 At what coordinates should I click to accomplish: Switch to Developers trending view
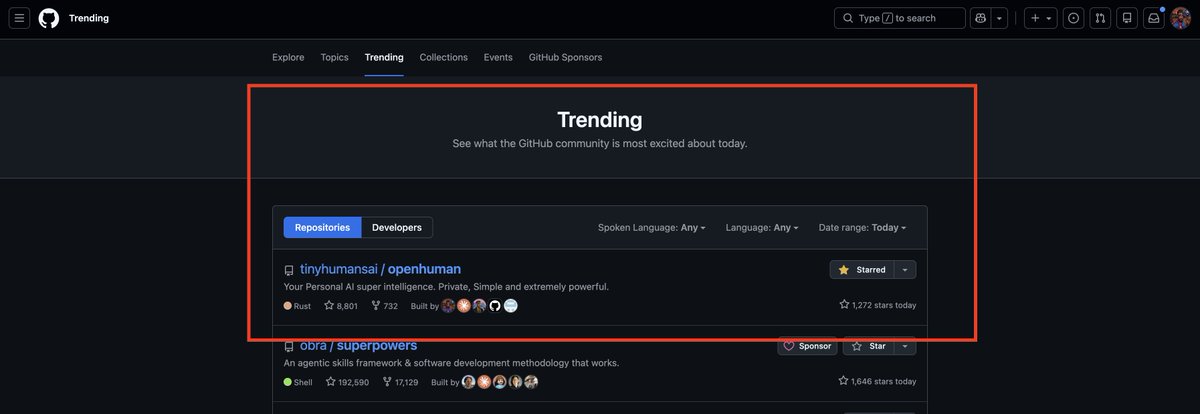397,227
